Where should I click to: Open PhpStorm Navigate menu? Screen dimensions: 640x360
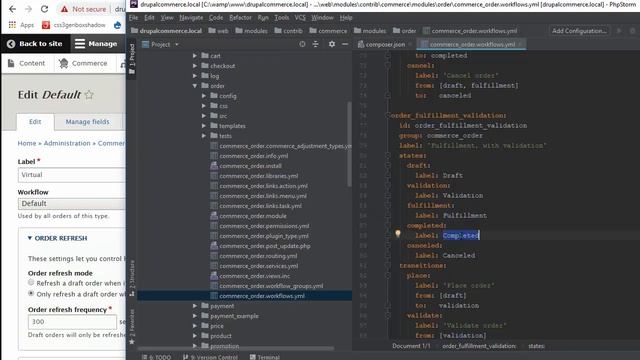click(191, 18)
